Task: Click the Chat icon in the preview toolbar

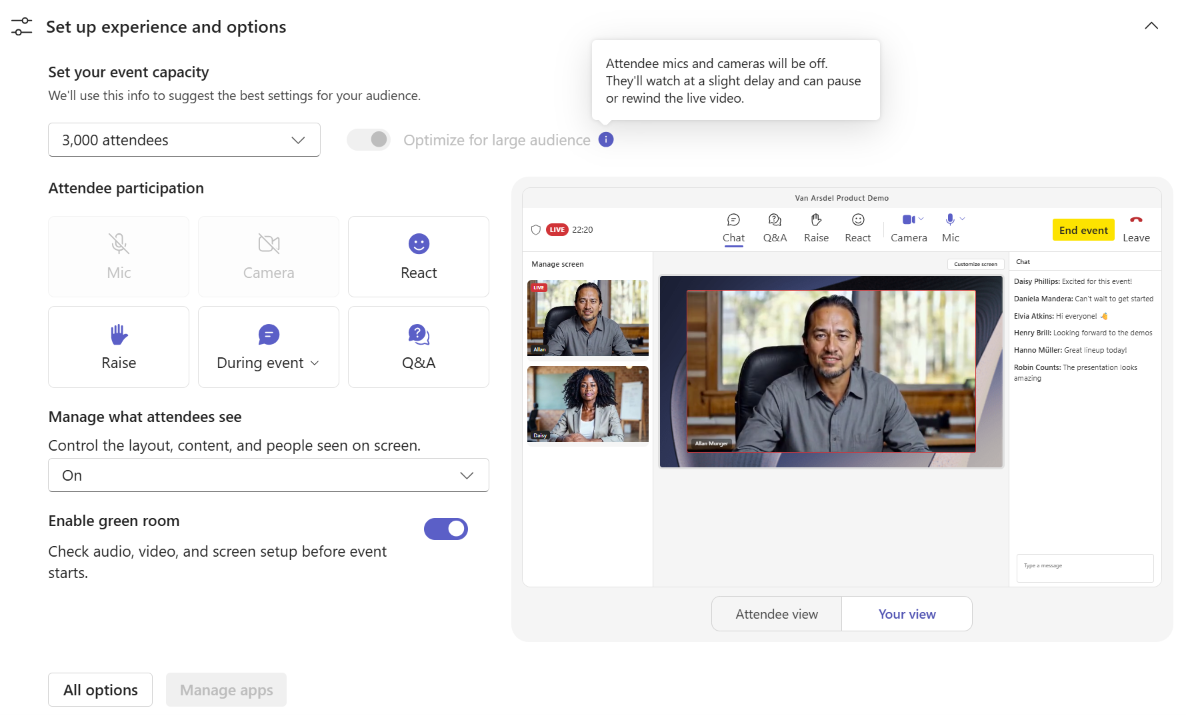Action: click(733, 220)
